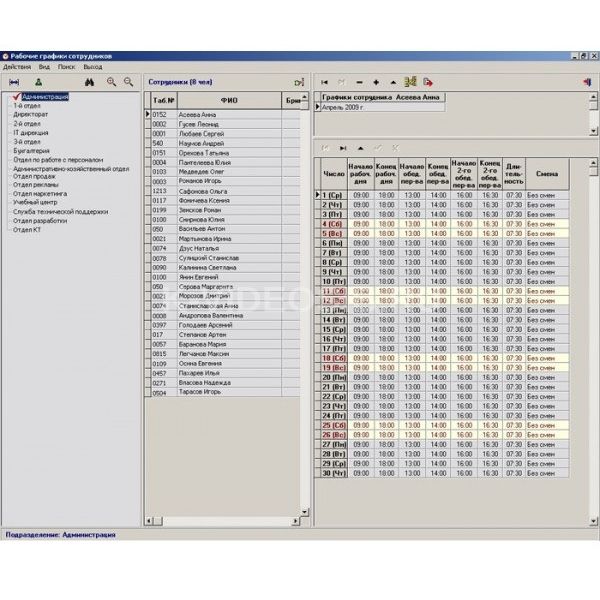600x600 pixels.
Task: Click the plus icon to add schedule
Action: [376, 81]
